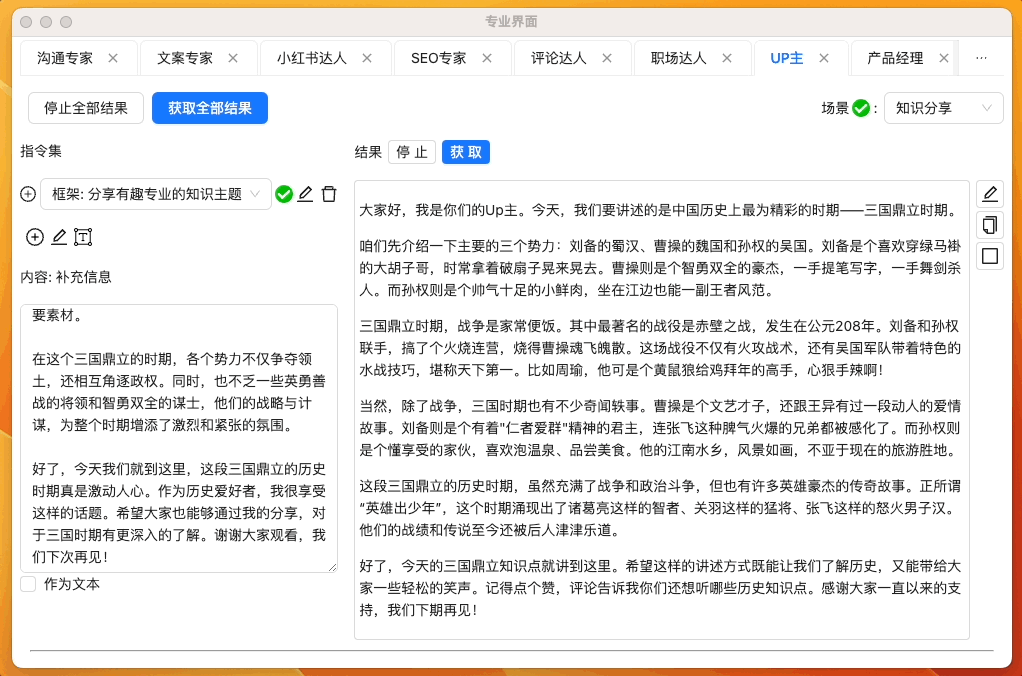
Task: Click the square icon beside the result panel
Action: (x=989, y=256)
